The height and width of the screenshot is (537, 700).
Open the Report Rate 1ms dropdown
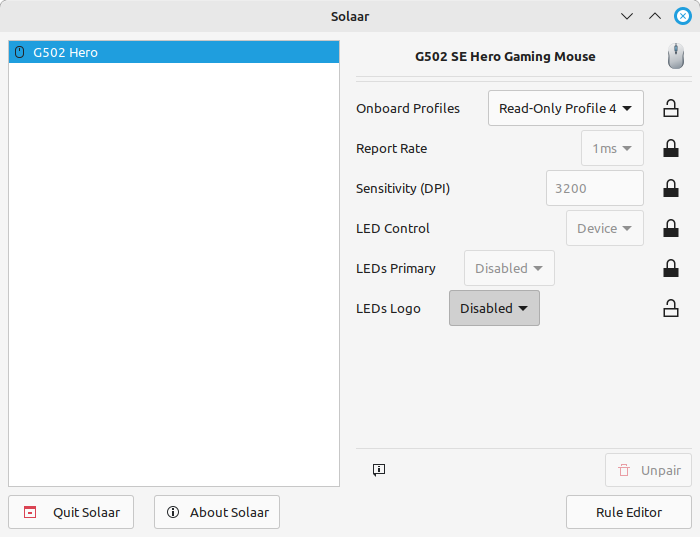(612, 148)
